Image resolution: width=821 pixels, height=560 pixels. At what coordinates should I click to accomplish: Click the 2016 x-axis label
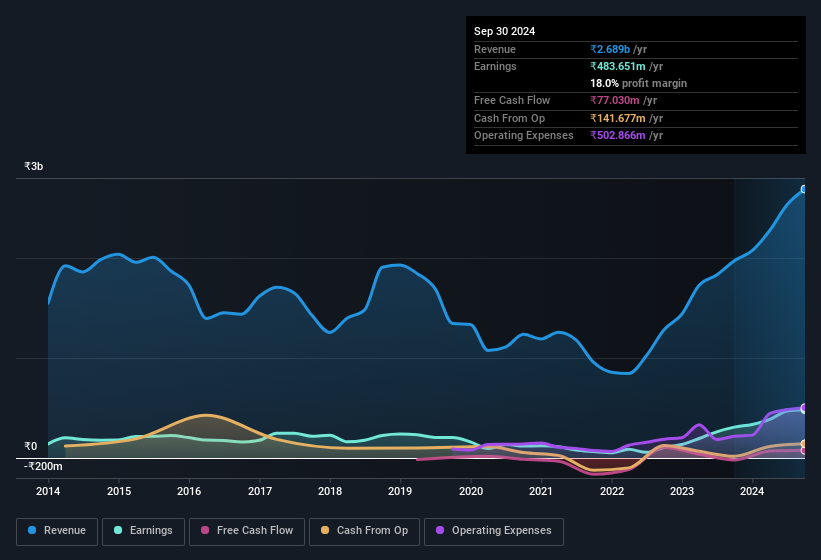189,491
